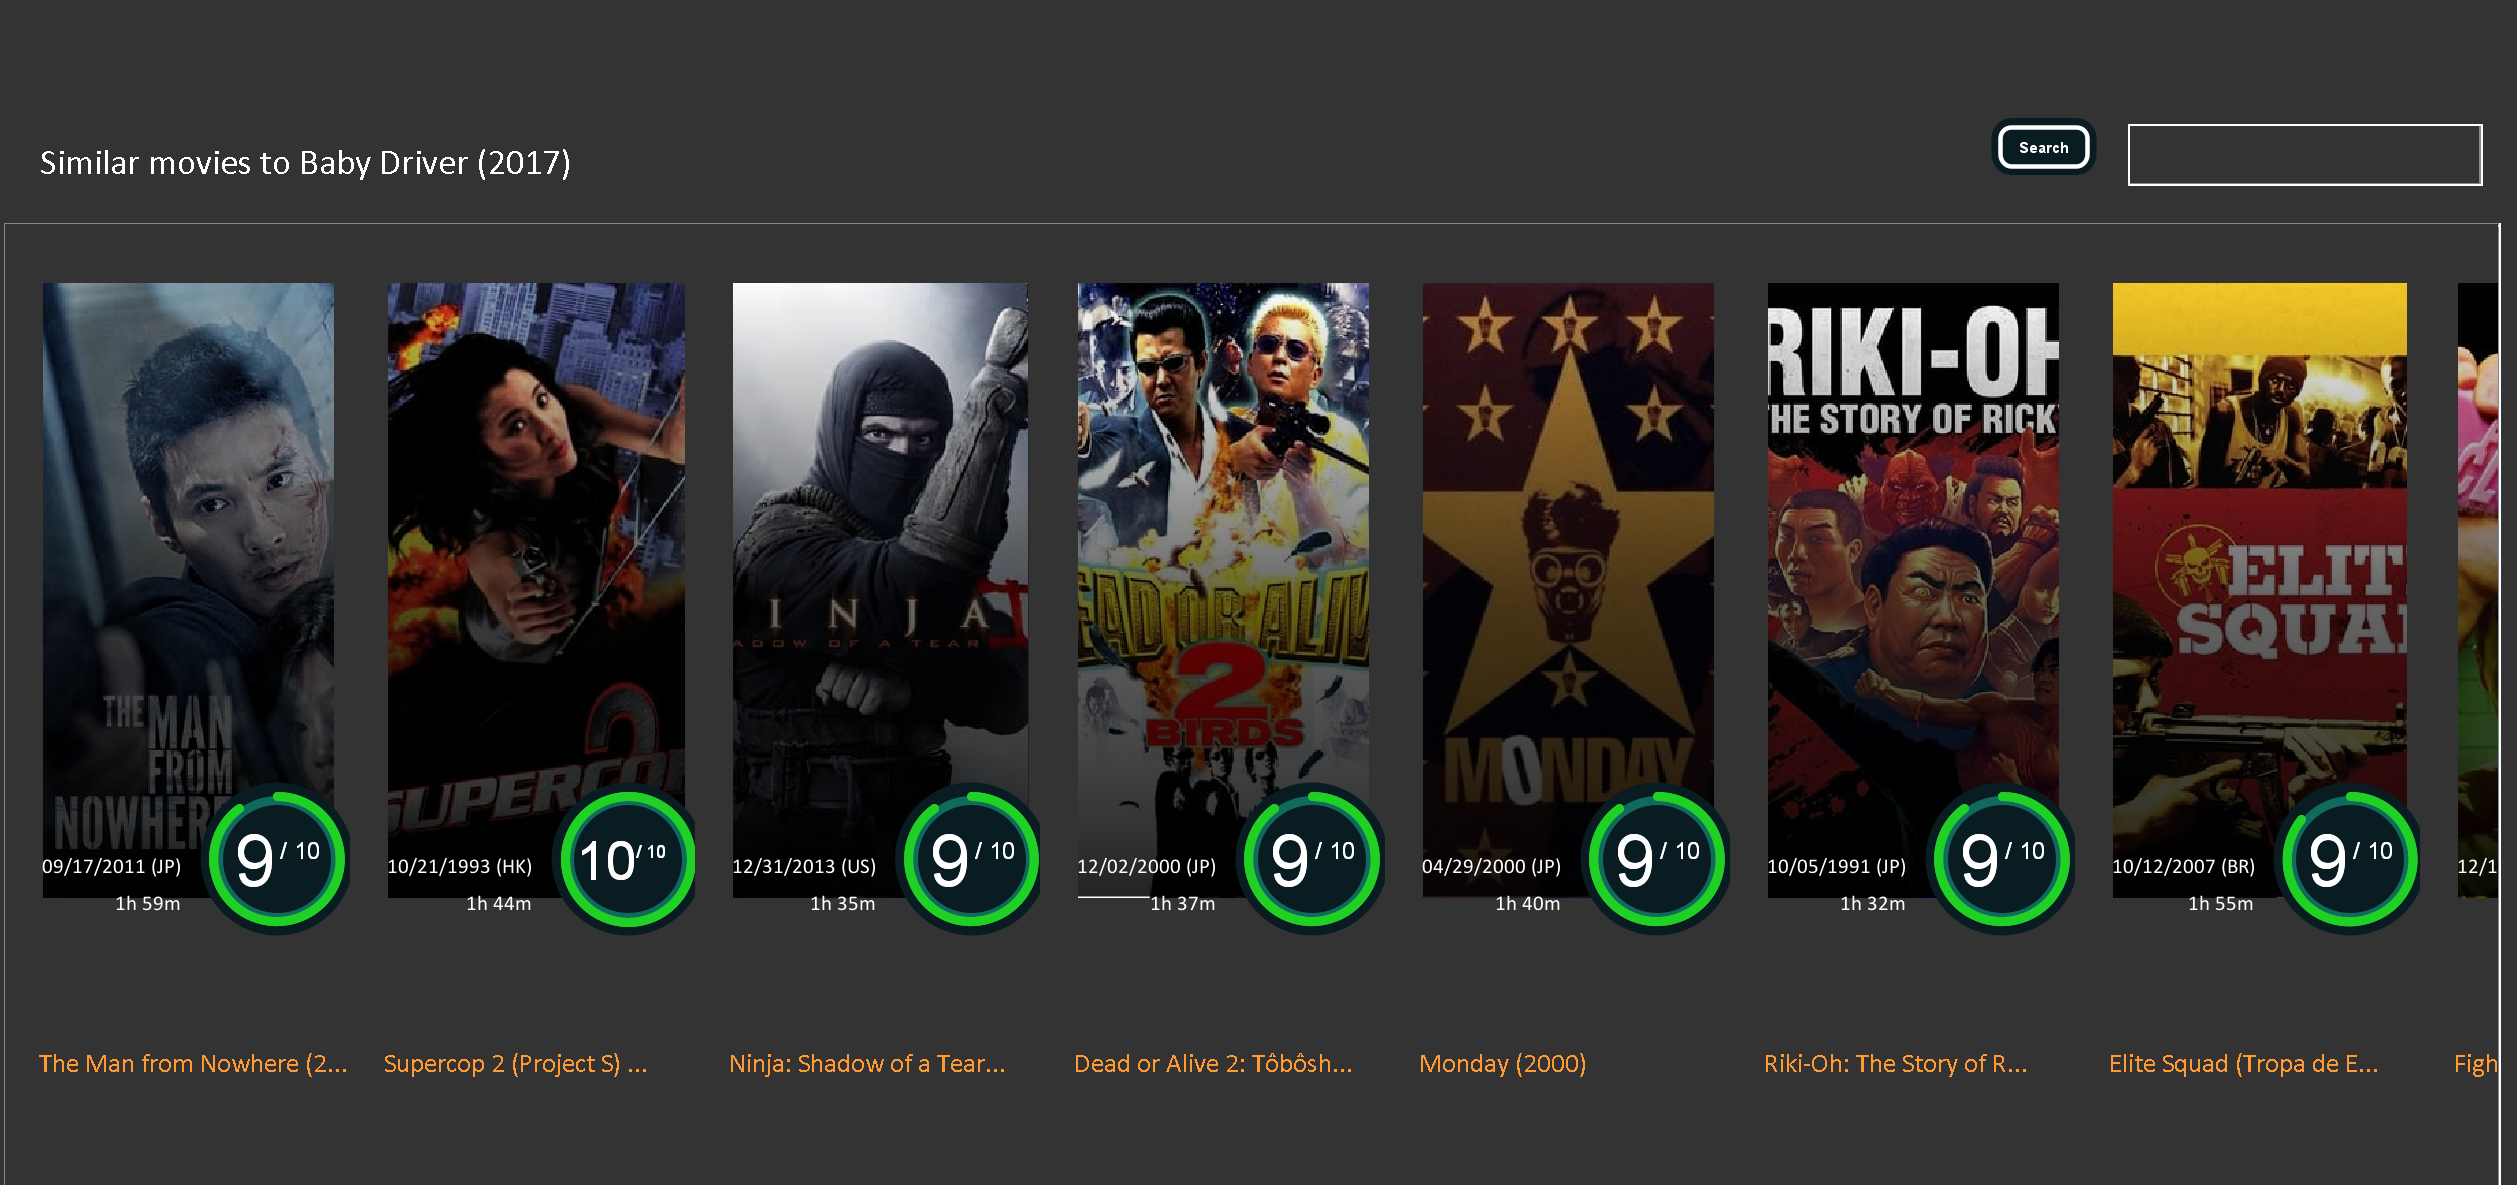Open the Riki-Oh Story of Ricky poster
The width and height of the screenshot is (2517, 1185).
coord(1913,590)
